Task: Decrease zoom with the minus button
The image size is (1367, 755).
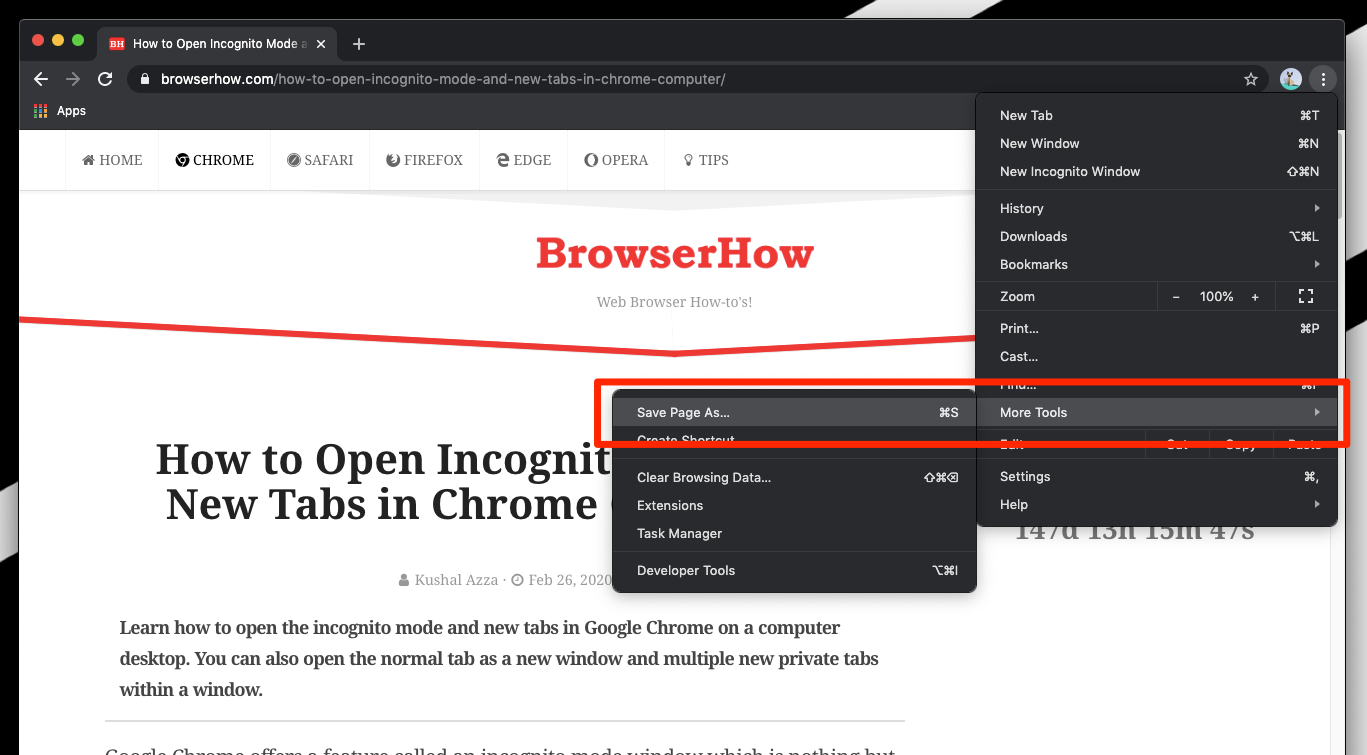Action: click(x=1176, y=297)
